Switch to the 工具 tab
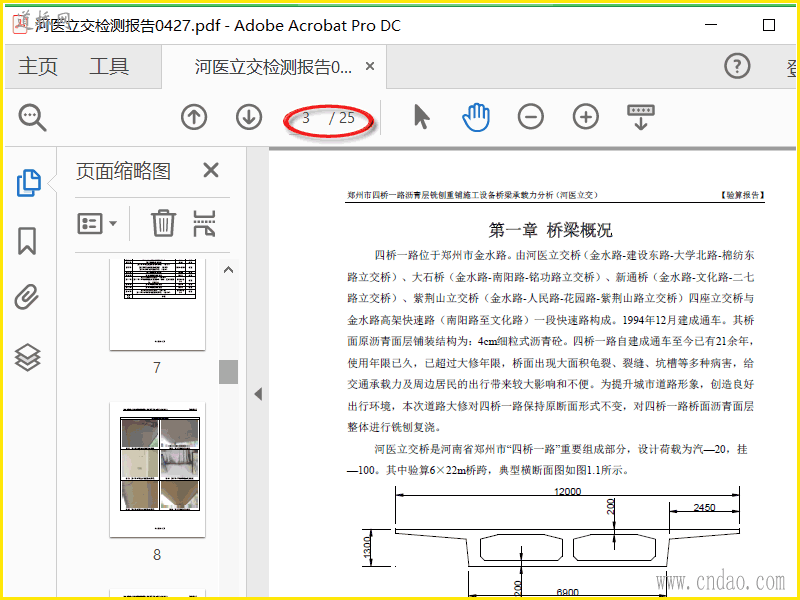This screenshot has height=600, width=800. (x=109, y=66)
